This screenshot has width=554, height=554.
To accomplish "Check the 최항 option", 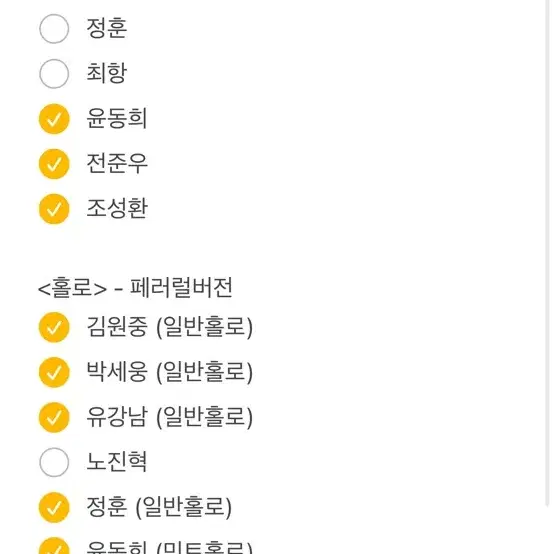I will 54,73.
